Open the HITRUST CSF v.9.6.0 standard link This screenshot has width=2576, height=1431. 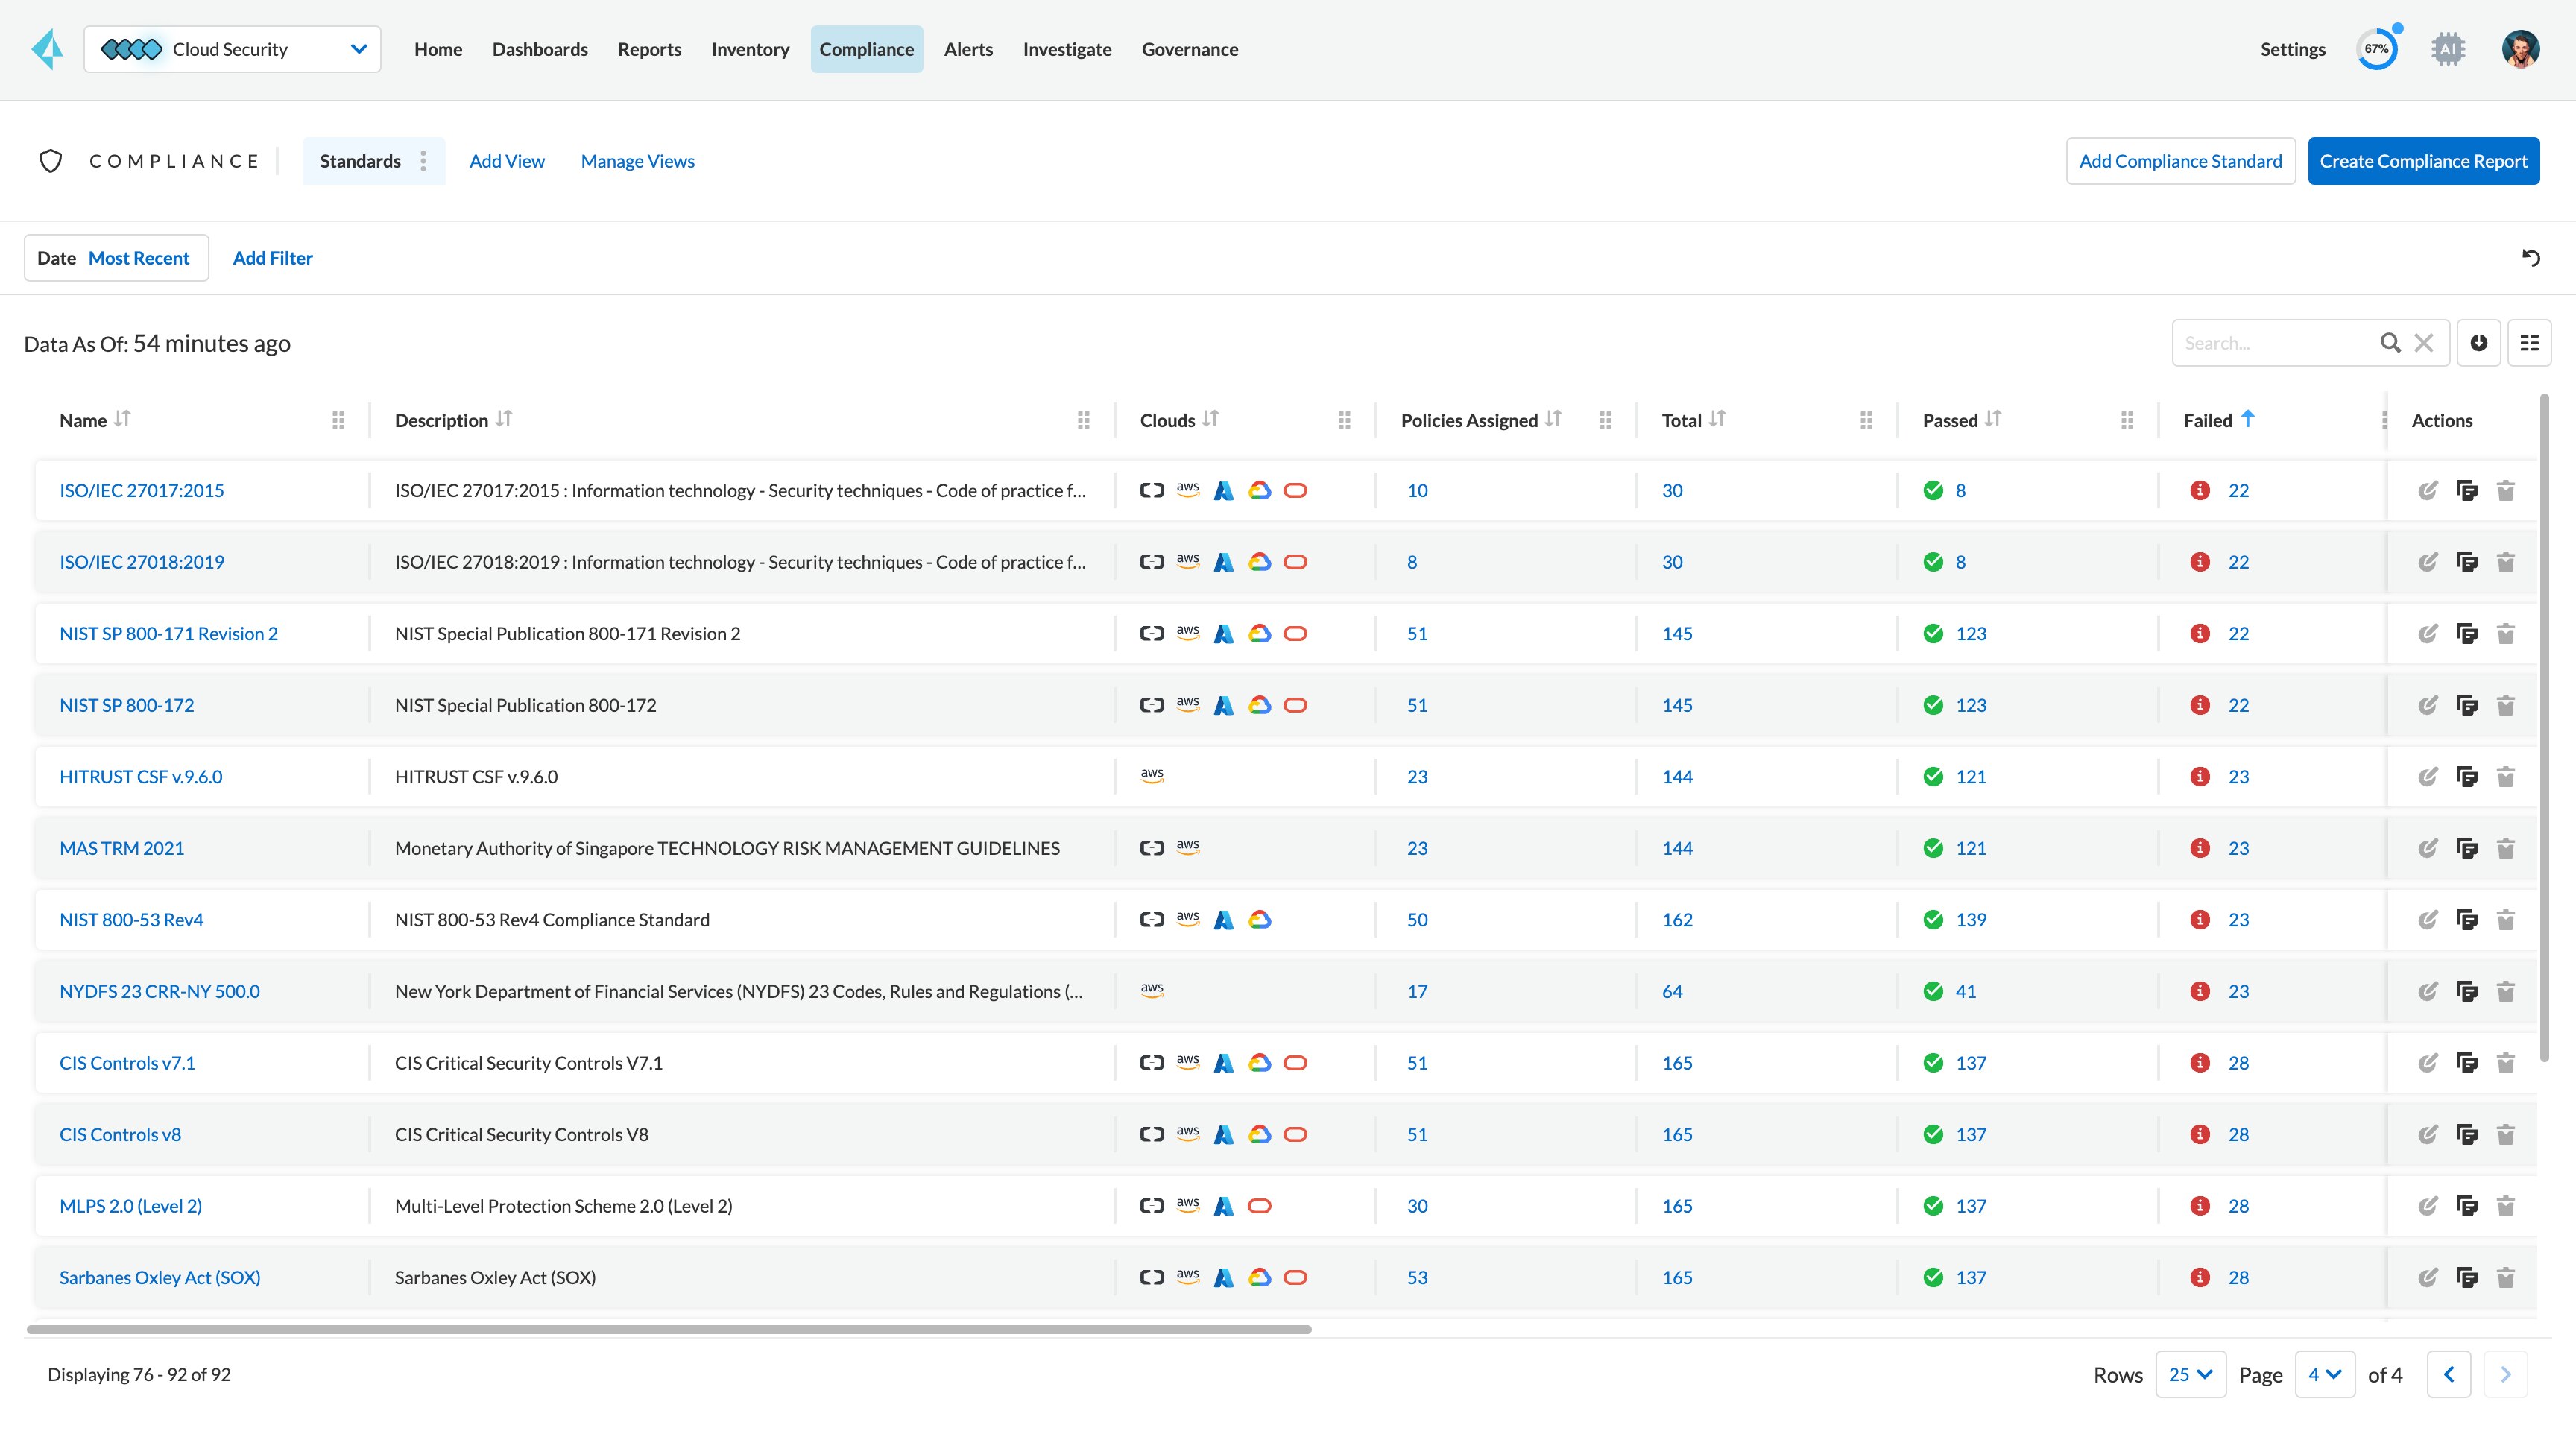140,776
